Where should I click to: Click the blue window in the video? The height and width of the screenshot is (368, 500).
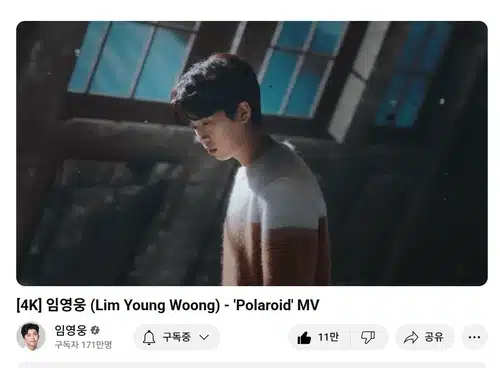(x=133, y=60)
